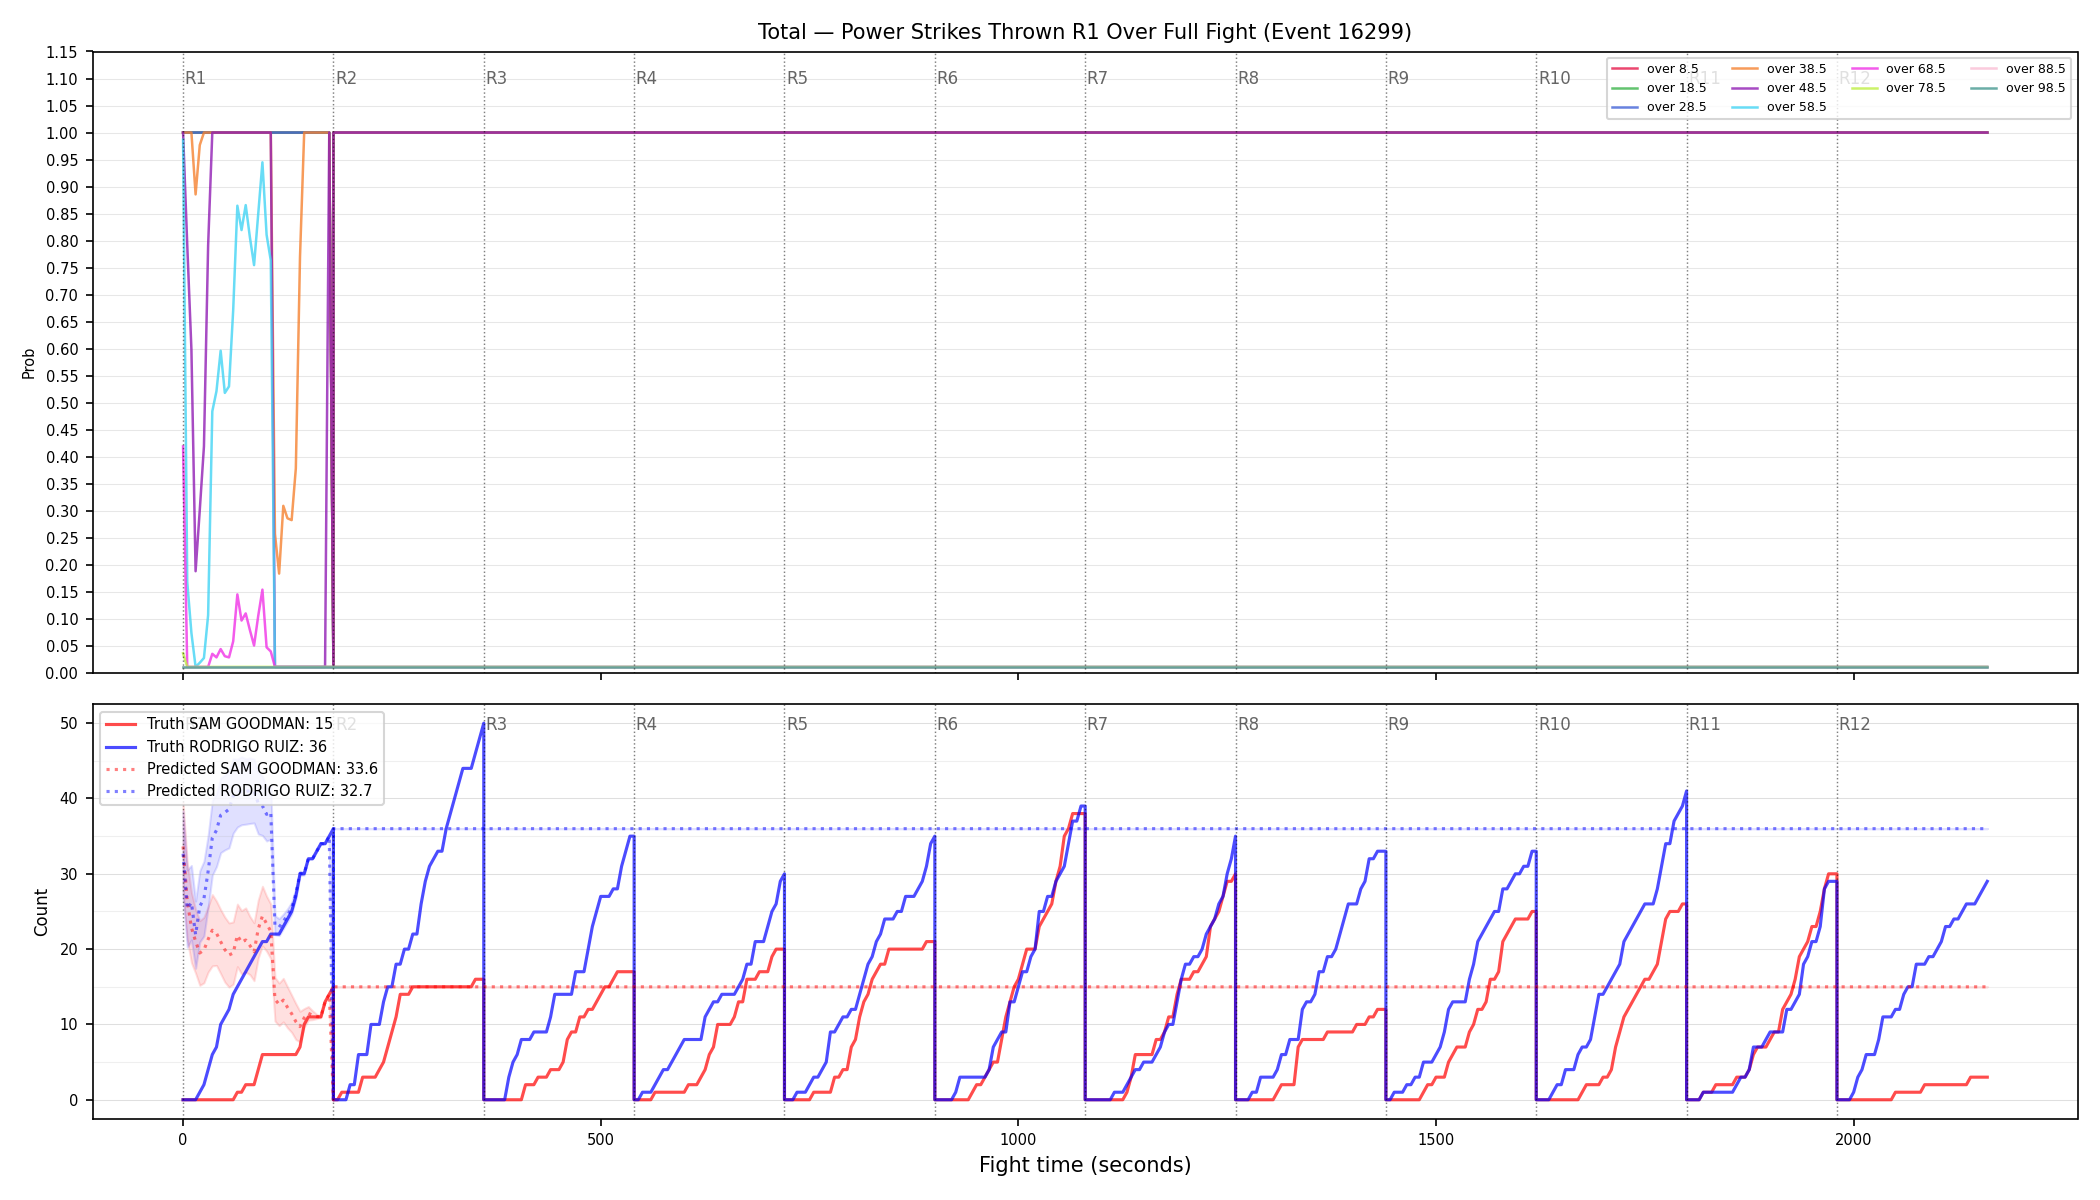
Task: Click the chart title mentioning Event 16299
Action: pos(1084,32)
